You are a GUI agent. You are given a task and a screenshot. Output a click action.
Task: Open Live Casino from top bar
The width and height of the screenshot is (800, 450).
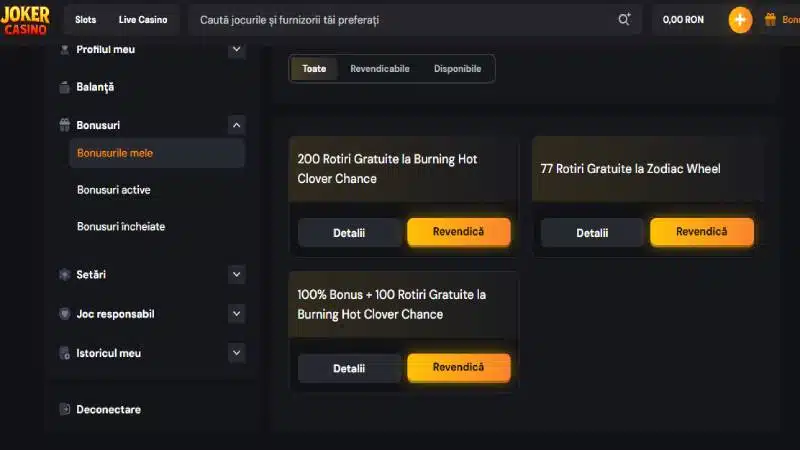coord(143,19)
